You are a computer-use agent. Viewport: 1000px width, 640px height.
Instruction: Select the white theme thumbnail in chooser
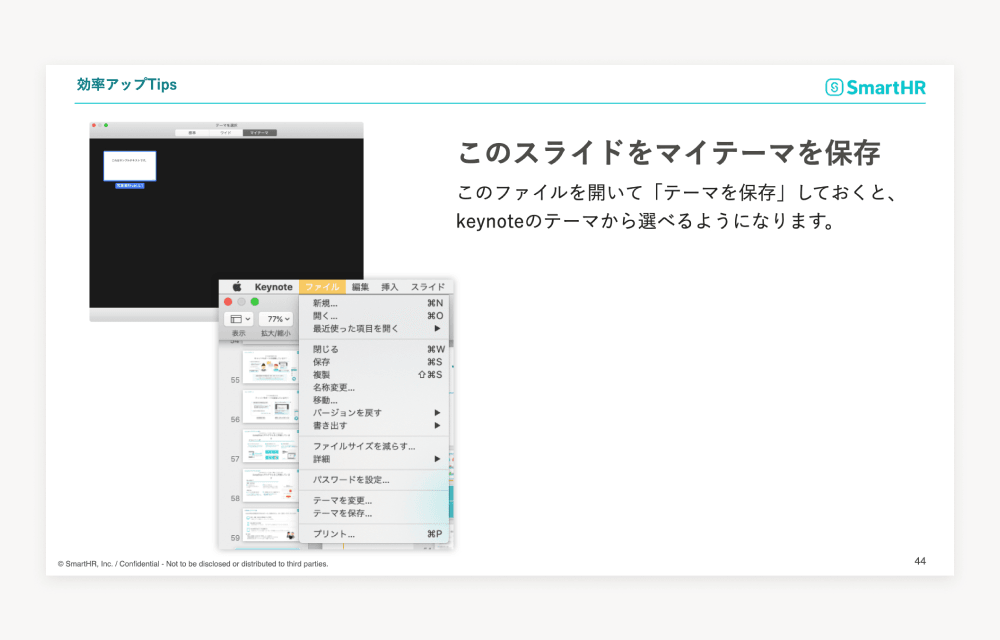click(x=129, y=165)
